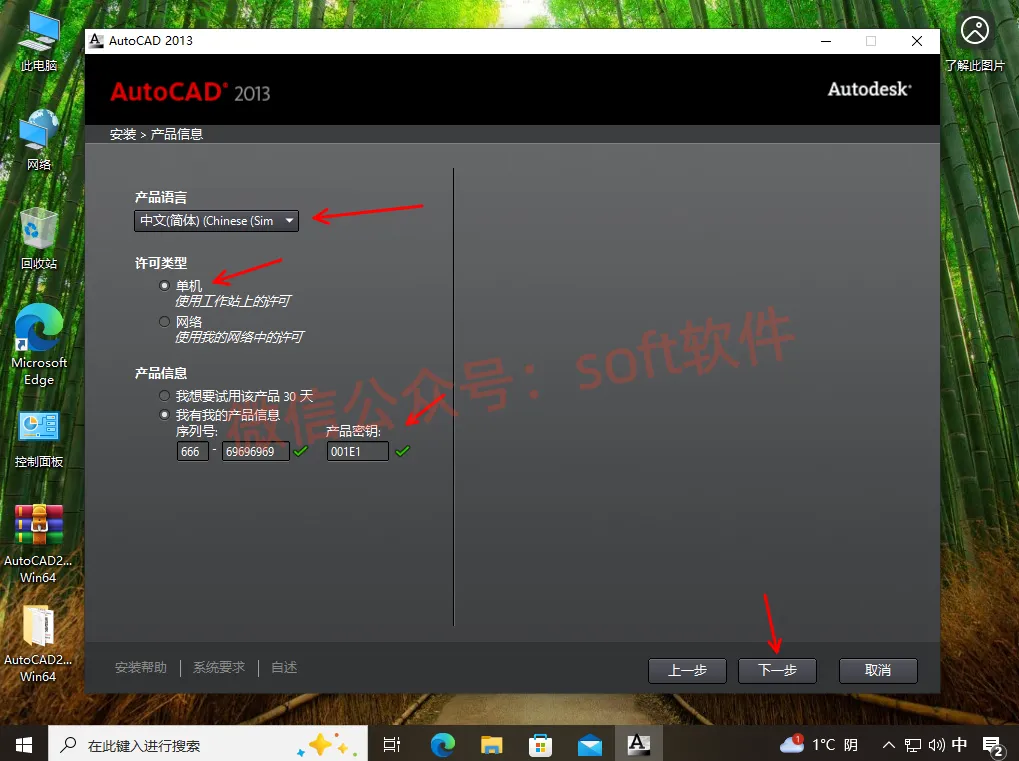1019x761 pixels.
Task: Show hidden system tray icons
Action: pos(888,745)
